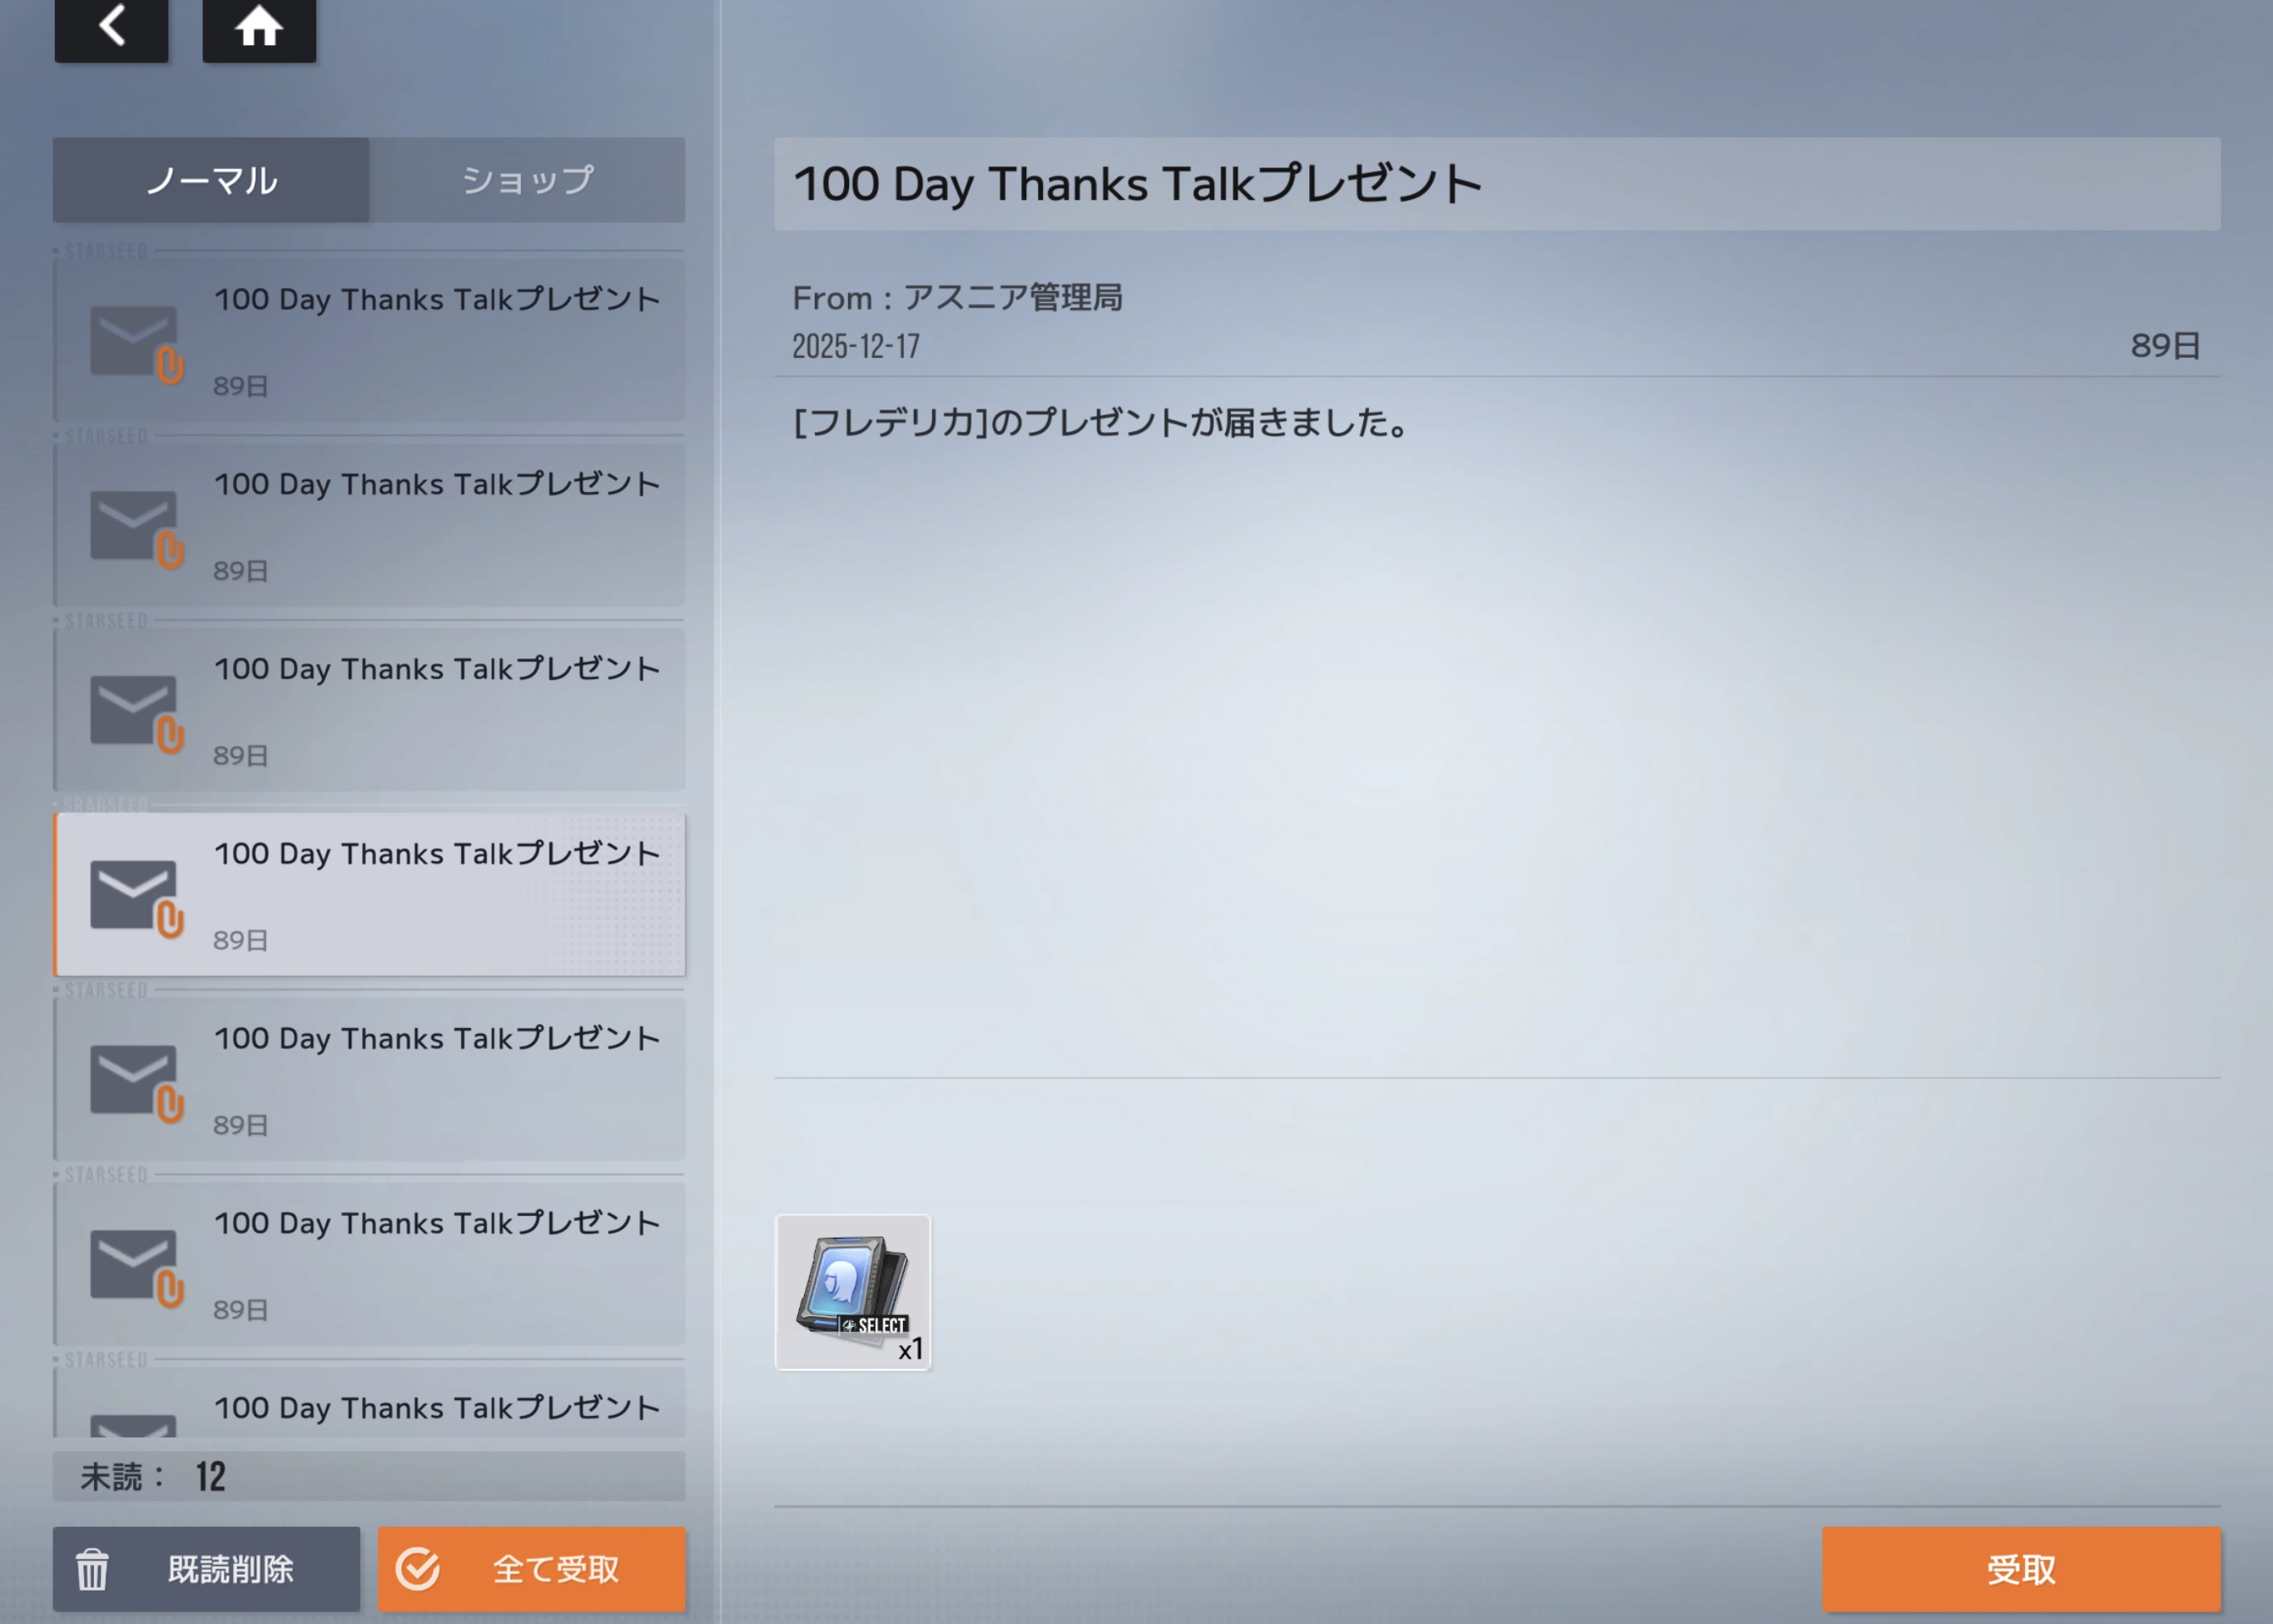Go to home via house icon
This screenshot has height=1624, width=2273.
click(x=259, y=27)
